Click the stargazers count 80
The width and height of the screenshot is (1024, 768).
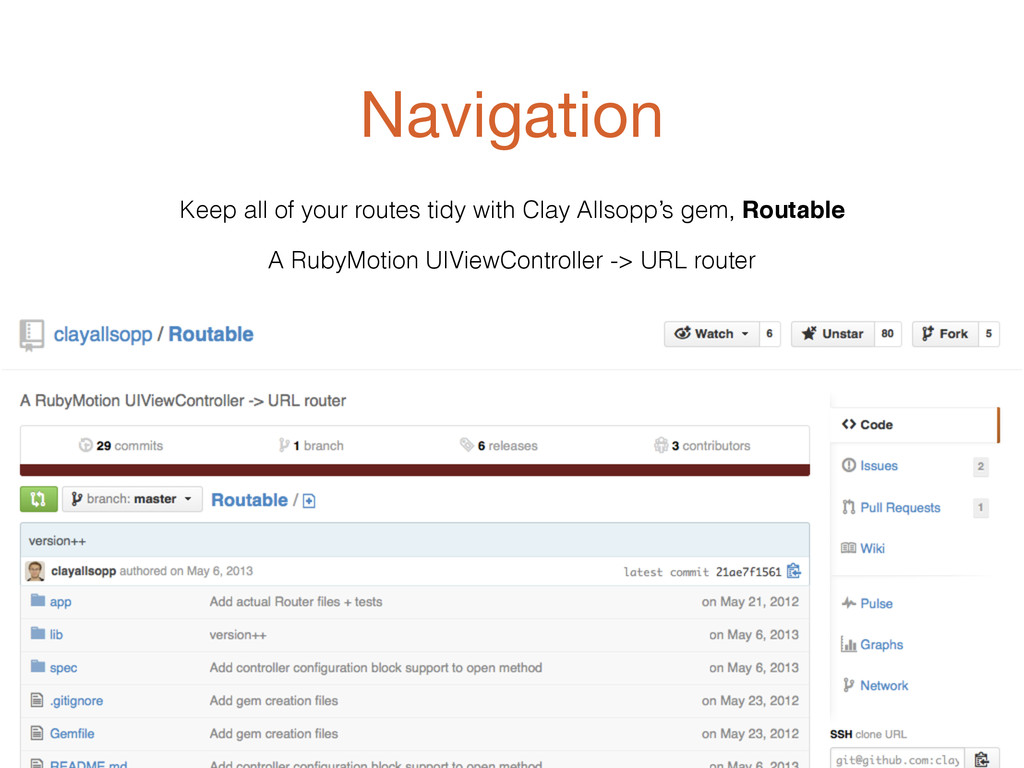(x=888, y=334)
